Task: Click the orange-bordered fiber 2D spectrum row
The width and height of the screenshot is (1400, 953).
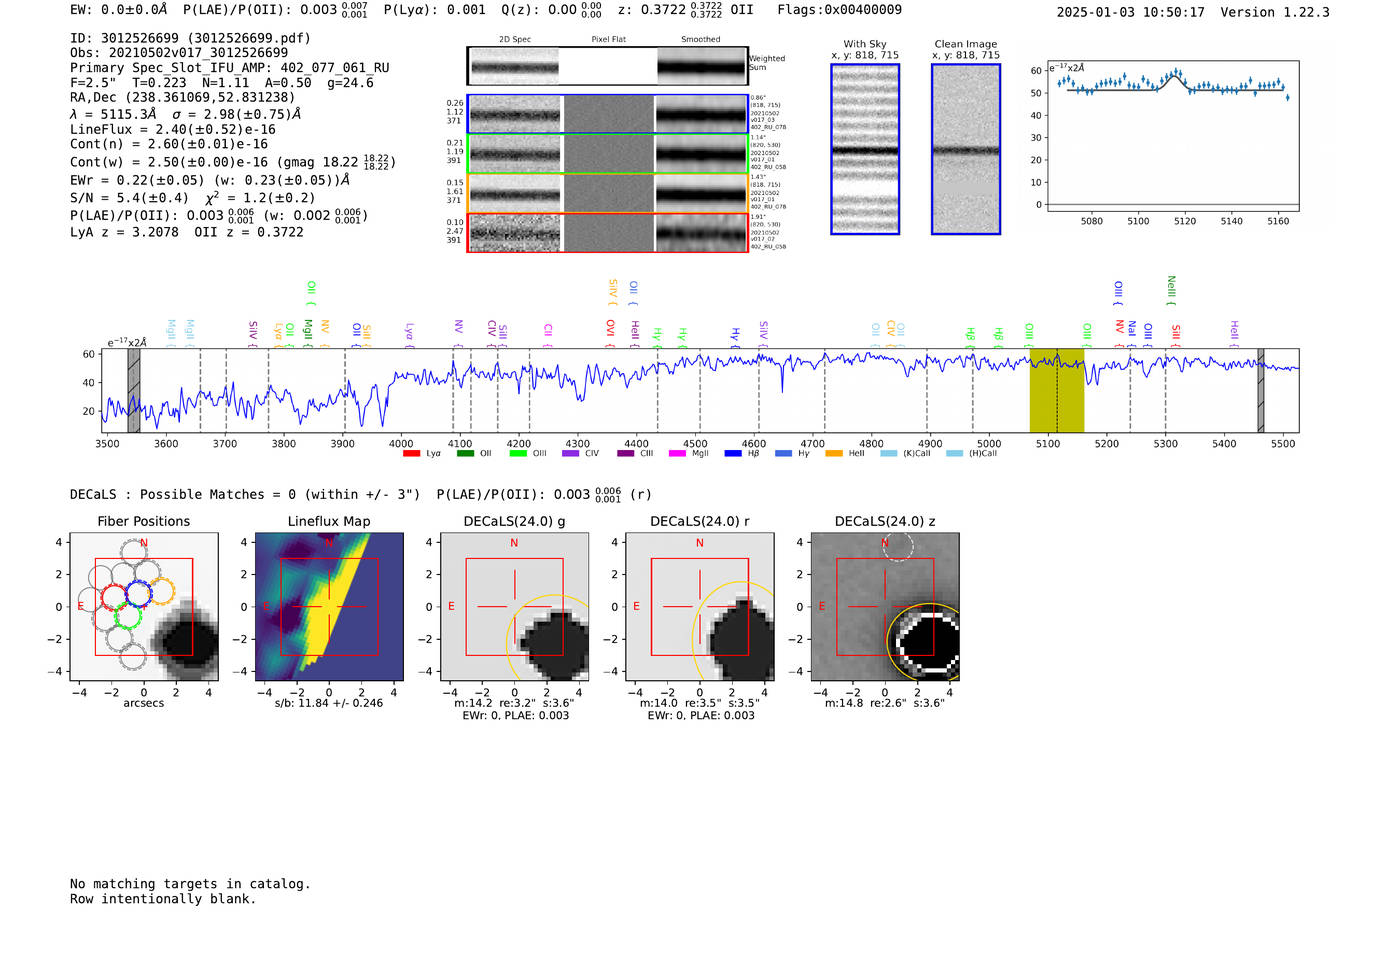Action: (x=608, y=193)
